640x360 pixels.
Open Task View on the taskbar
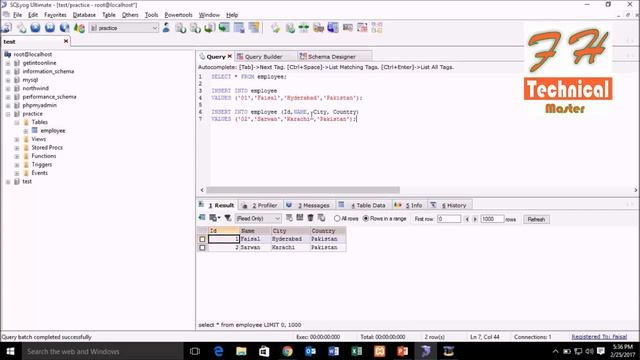click(x=195, y=351)
